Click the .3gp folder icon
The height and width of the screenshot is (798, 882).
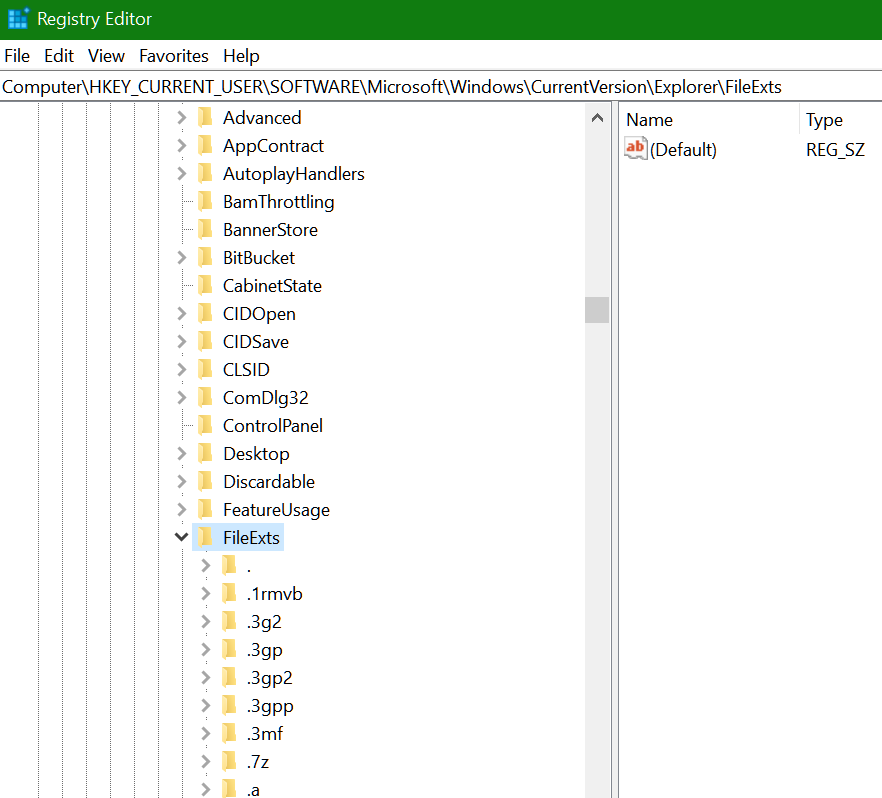[x=229, y=650]
